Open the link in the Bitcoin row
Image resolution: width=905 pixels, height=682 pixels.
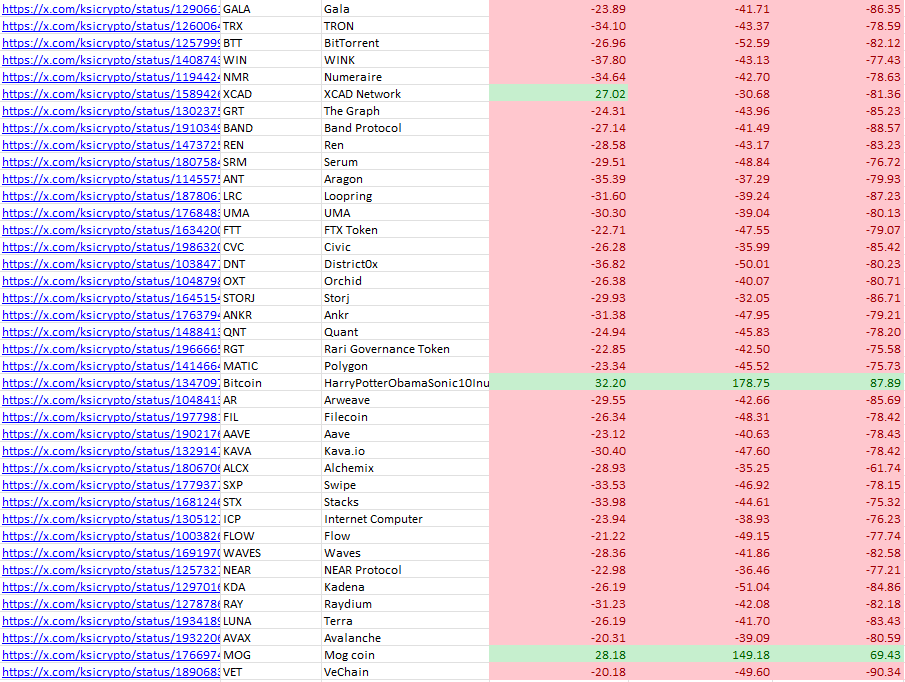(x=111, y=383)
